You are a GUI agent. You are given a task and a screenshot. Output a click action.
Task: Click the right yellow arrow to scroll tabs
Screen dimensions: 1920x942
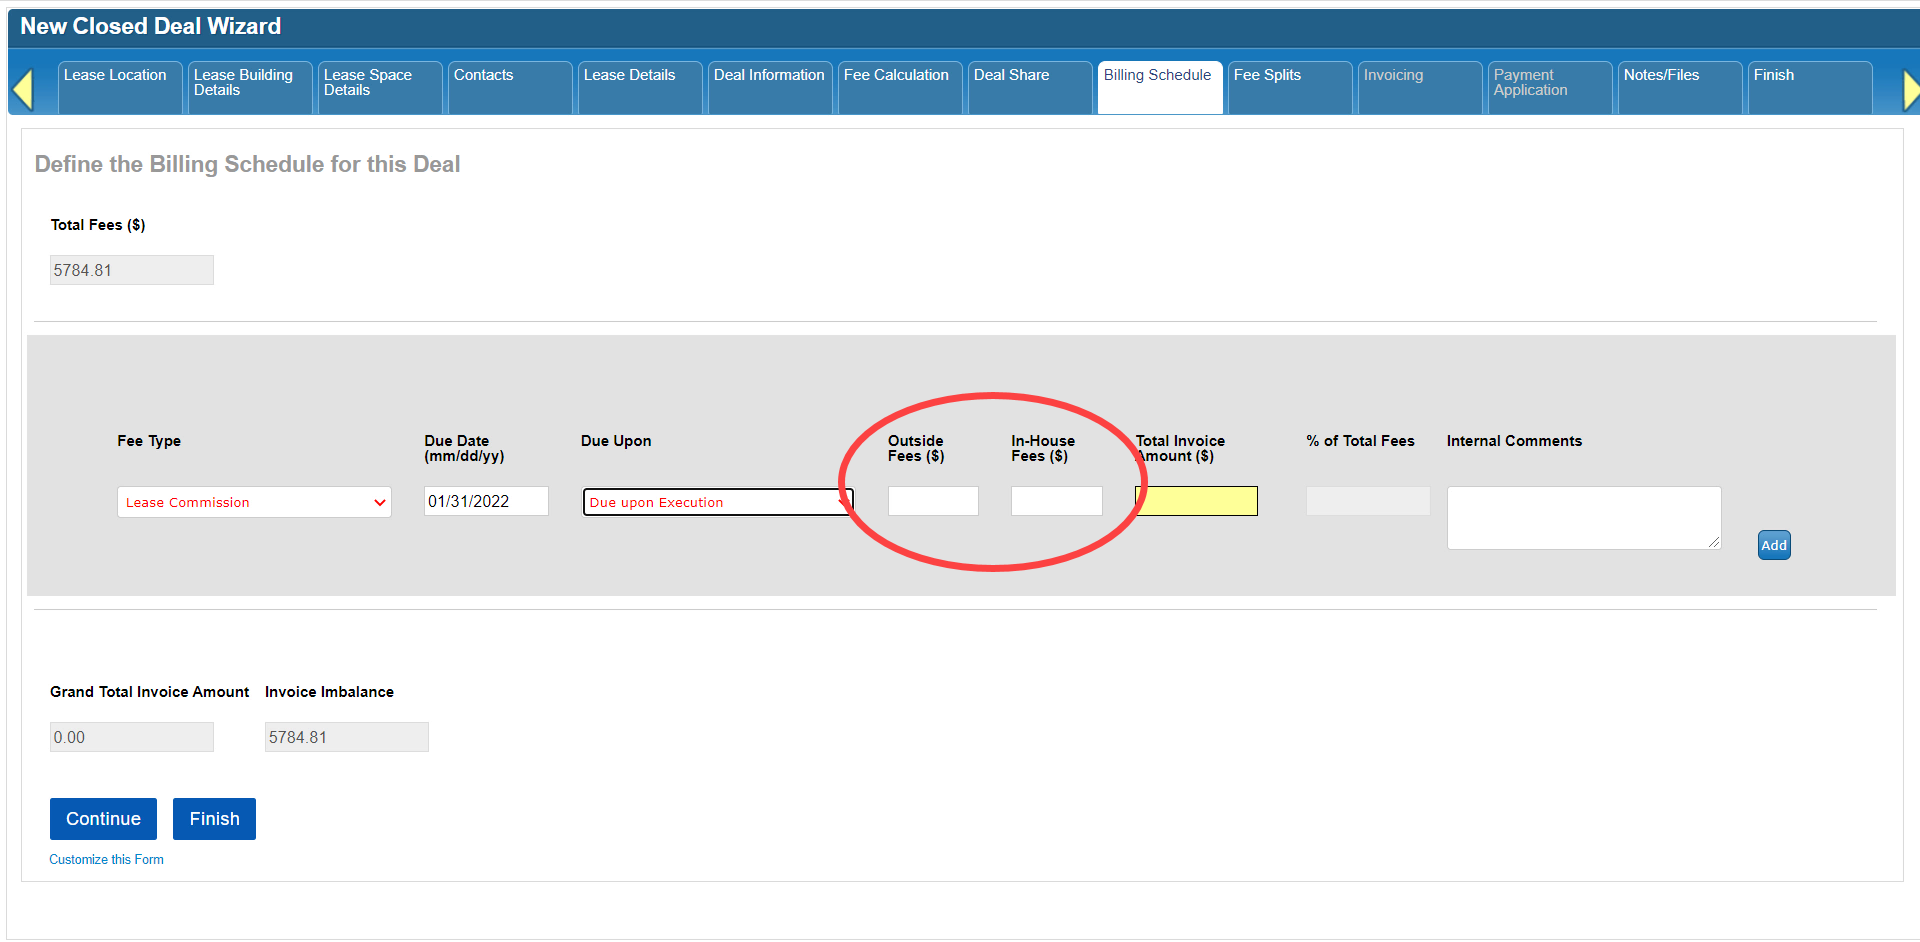(x=1909, y=89)
